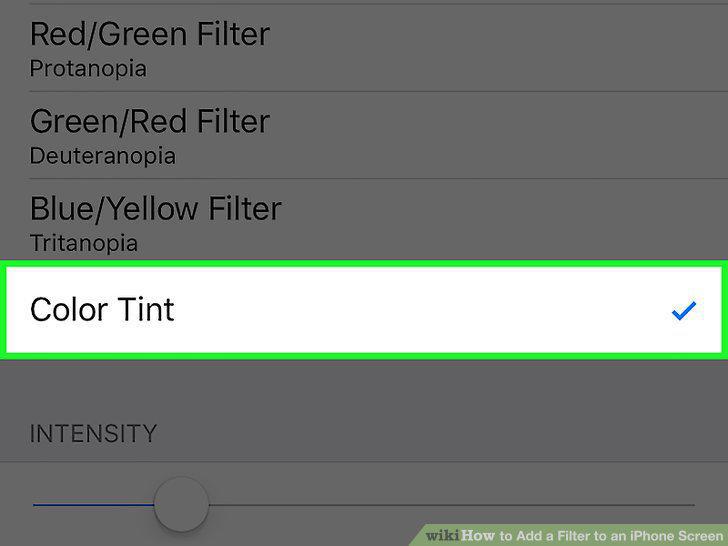Click blank area right of Green/Red Filter
The image size is (728, 546).
click(x=499, y=135)
